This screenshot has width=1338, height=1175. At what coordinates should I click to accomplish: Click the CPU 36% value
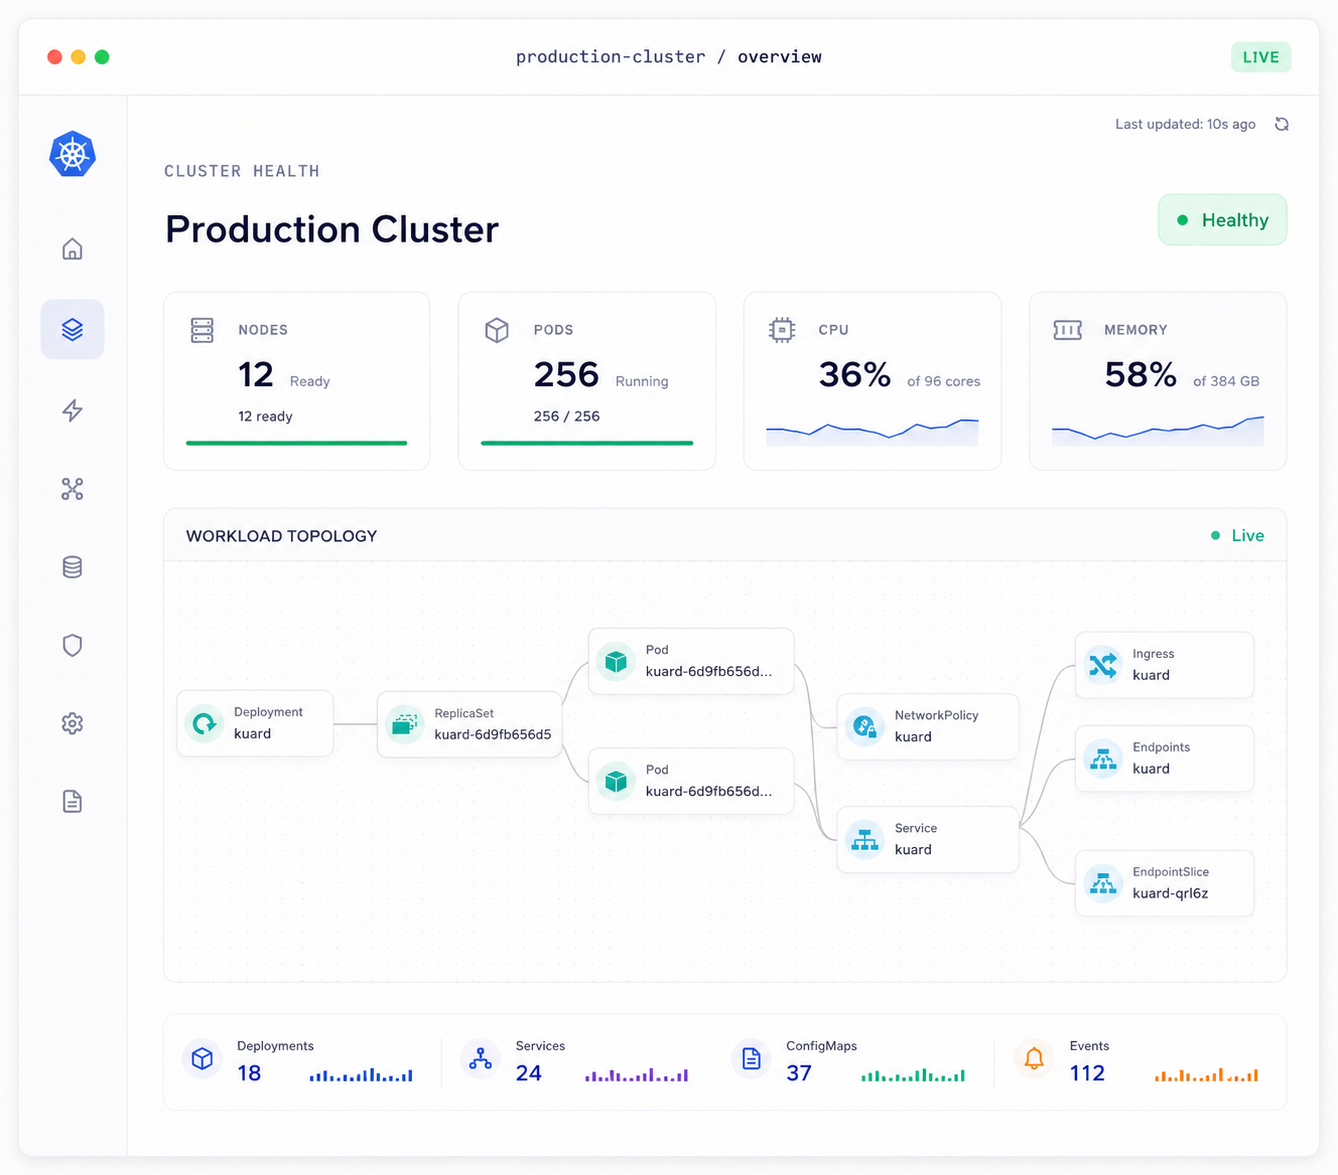pyautogui.click(x=855, y=375)
